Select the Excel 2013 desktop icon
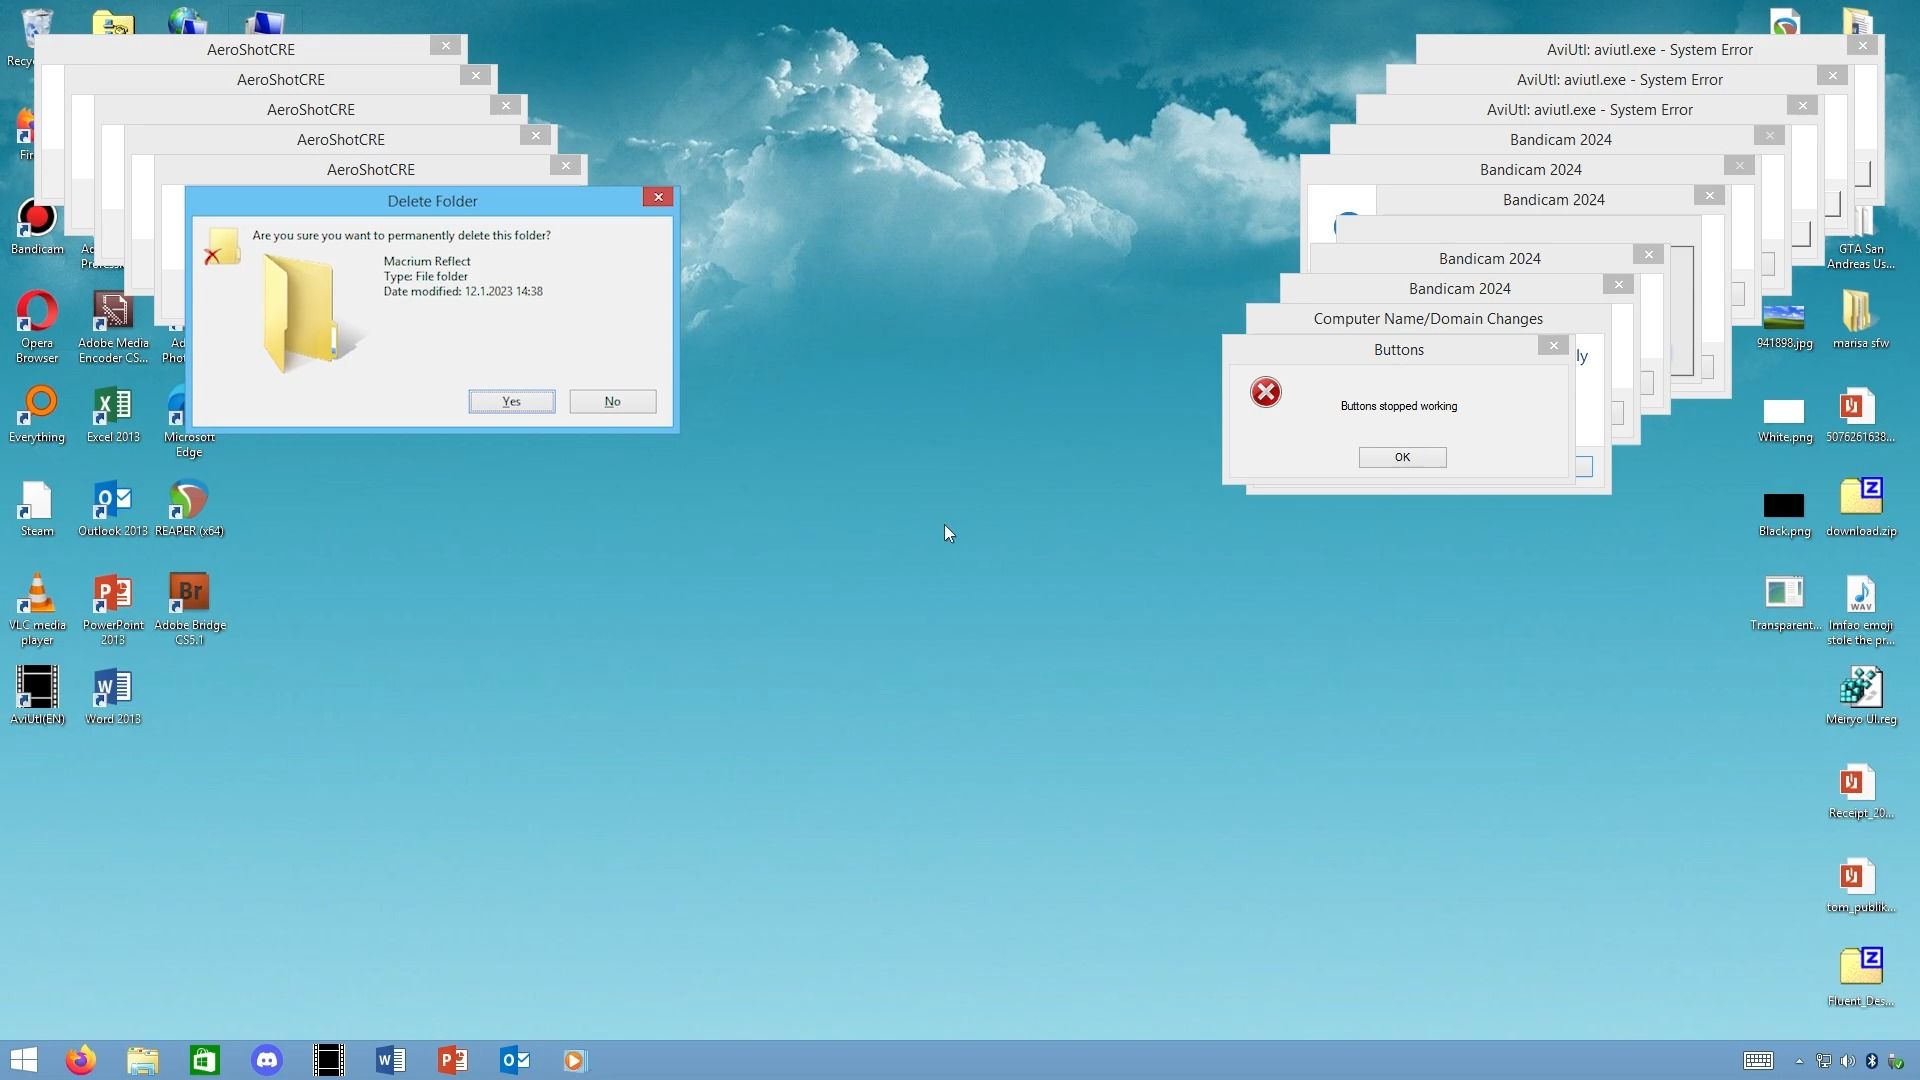Image resolution: width=1920 pixels, height=1080 pixels. pos(113,414)
